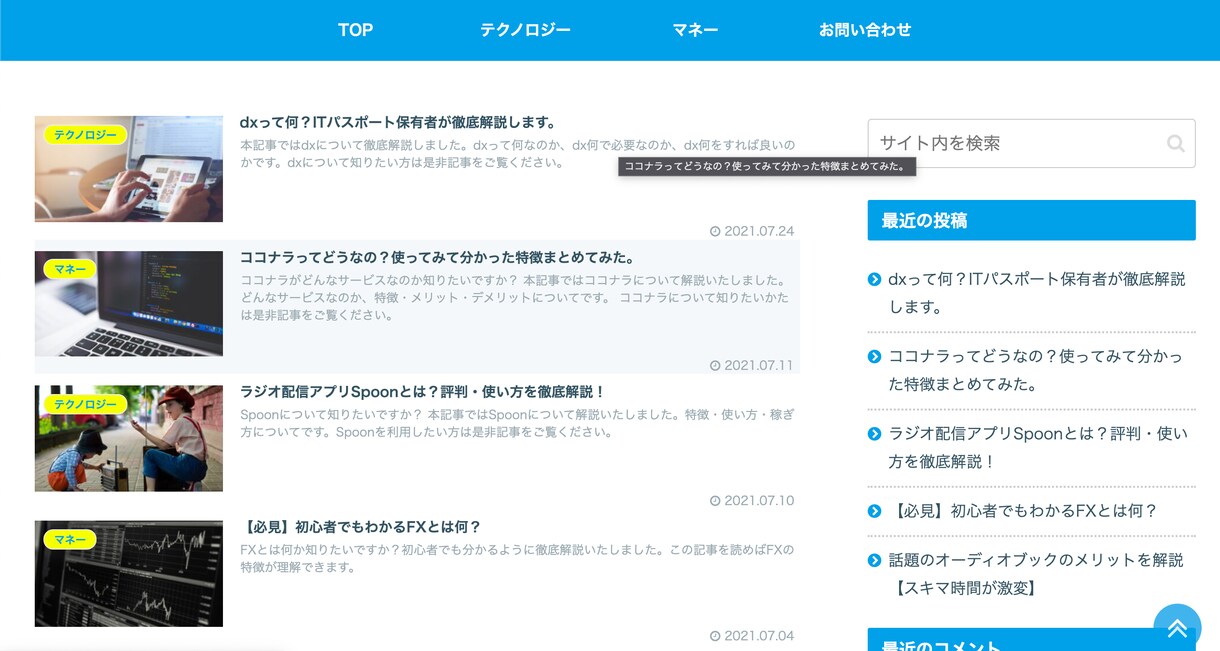Screen dimensions: 1220x651
Task: Click the sidebar link ココナラってどうなの？
Action: click(x=1035, y=370)
